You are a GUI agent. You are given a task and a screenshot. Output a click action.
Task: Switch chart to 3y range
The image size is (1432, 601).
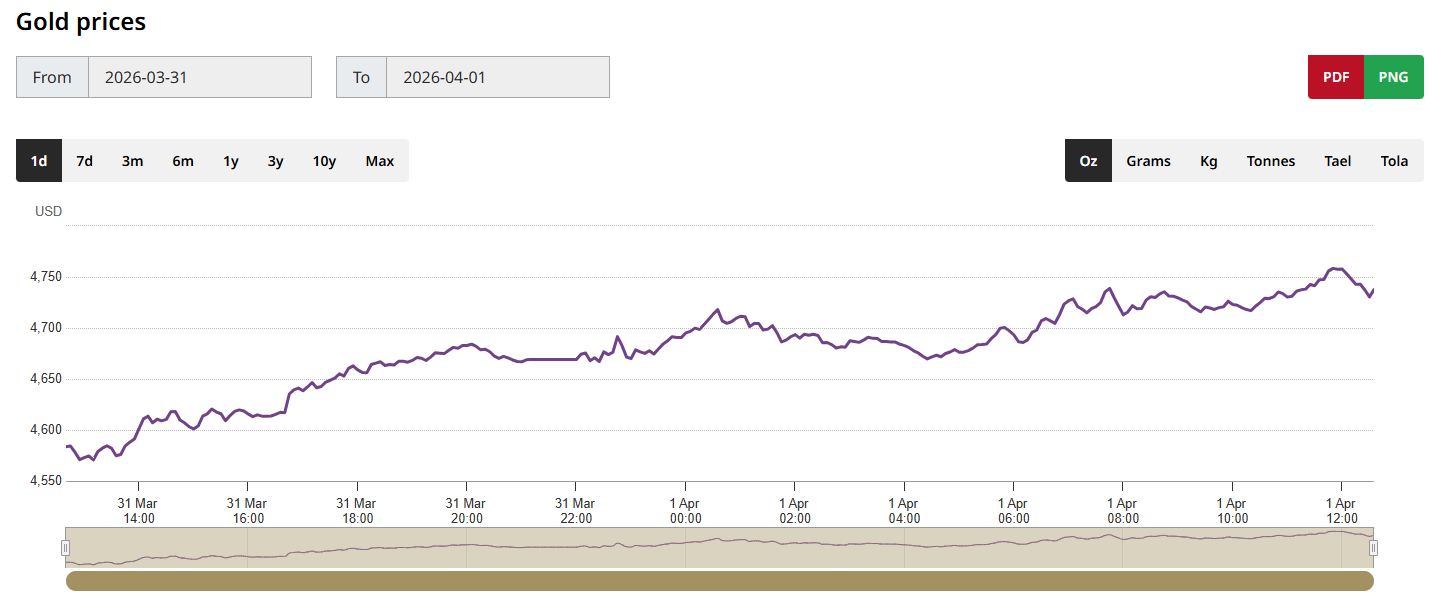tap(275, 161)
